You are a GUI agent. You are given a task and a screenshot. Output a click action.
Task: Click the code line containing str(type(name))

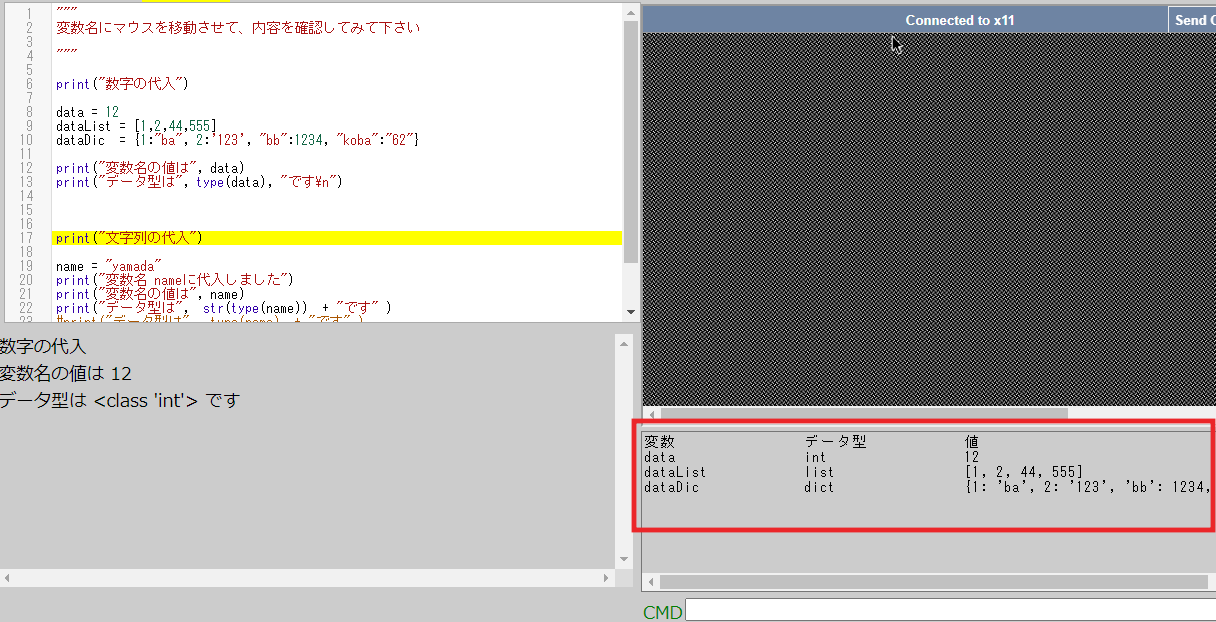coord(224,308)
